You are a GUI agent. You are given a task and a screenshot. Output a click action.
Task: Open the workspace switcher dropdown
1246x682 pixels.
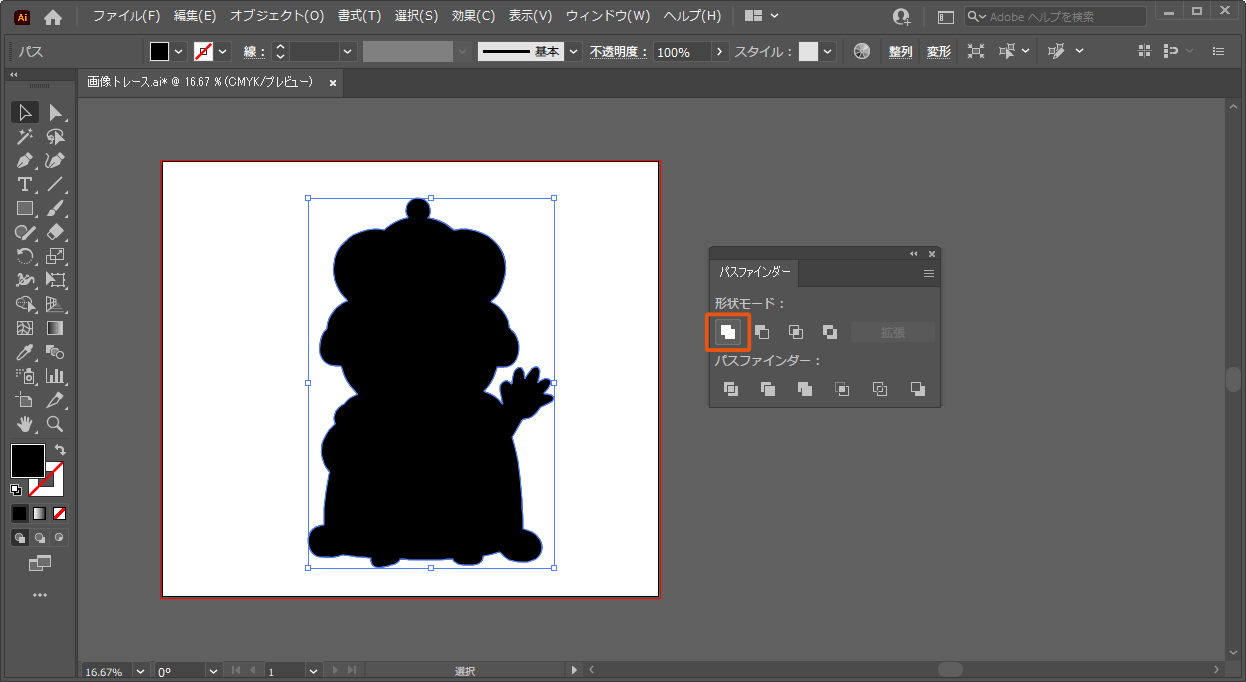coord(762,16)
